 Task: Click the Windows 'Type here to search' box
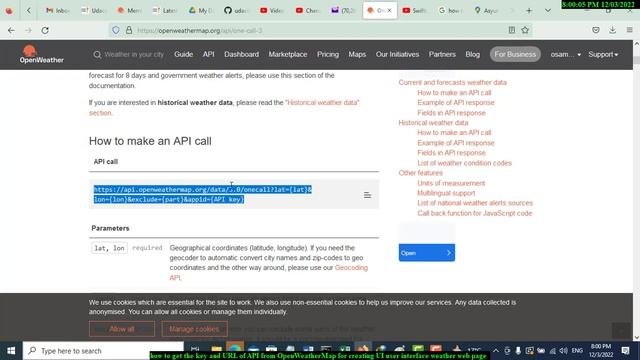[x=103, y=351]
